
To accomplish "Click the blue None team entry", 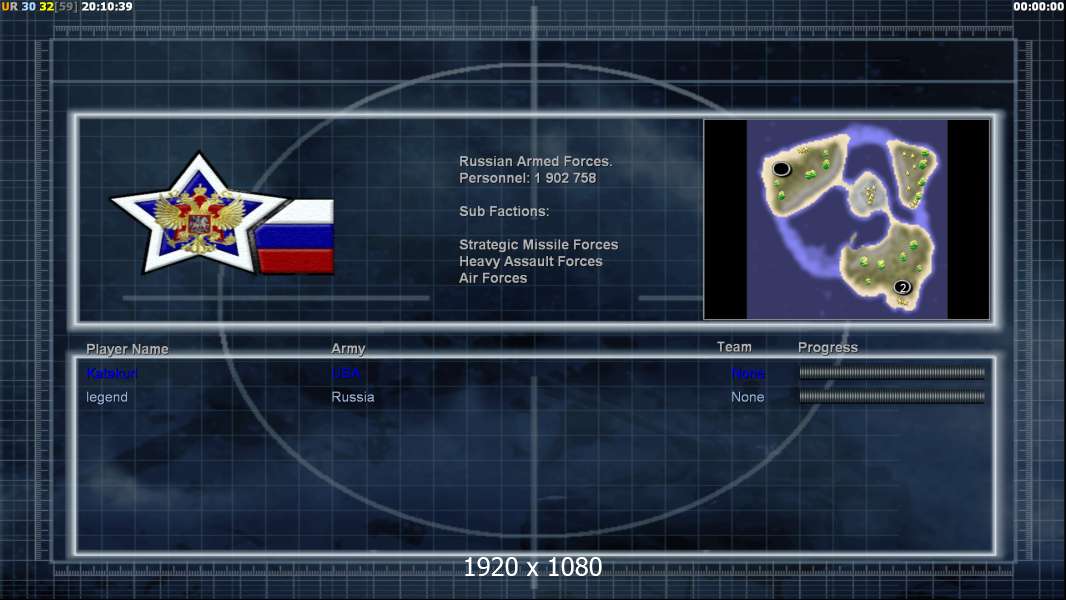I will (x=748, y=373).
